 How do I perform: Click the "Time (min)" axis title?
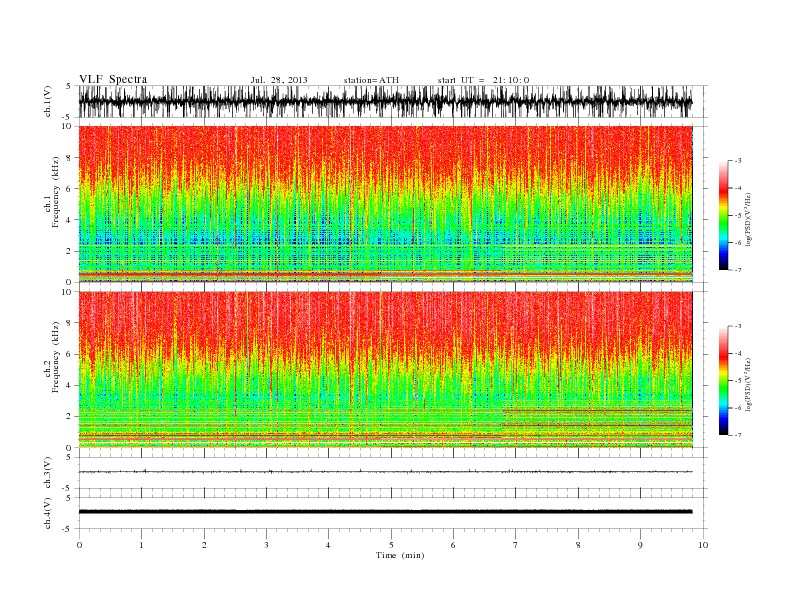click(400, 555)
